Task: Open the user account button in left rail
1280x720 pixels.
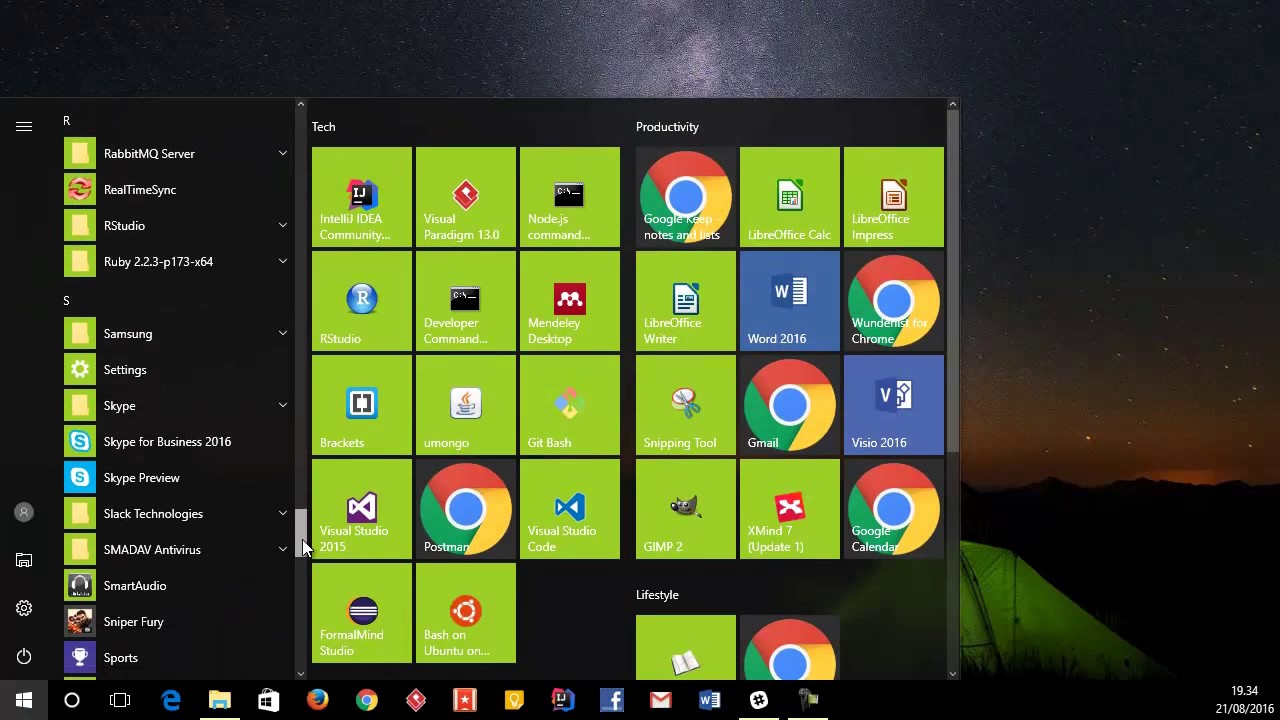Action: [x=24, y=512]
